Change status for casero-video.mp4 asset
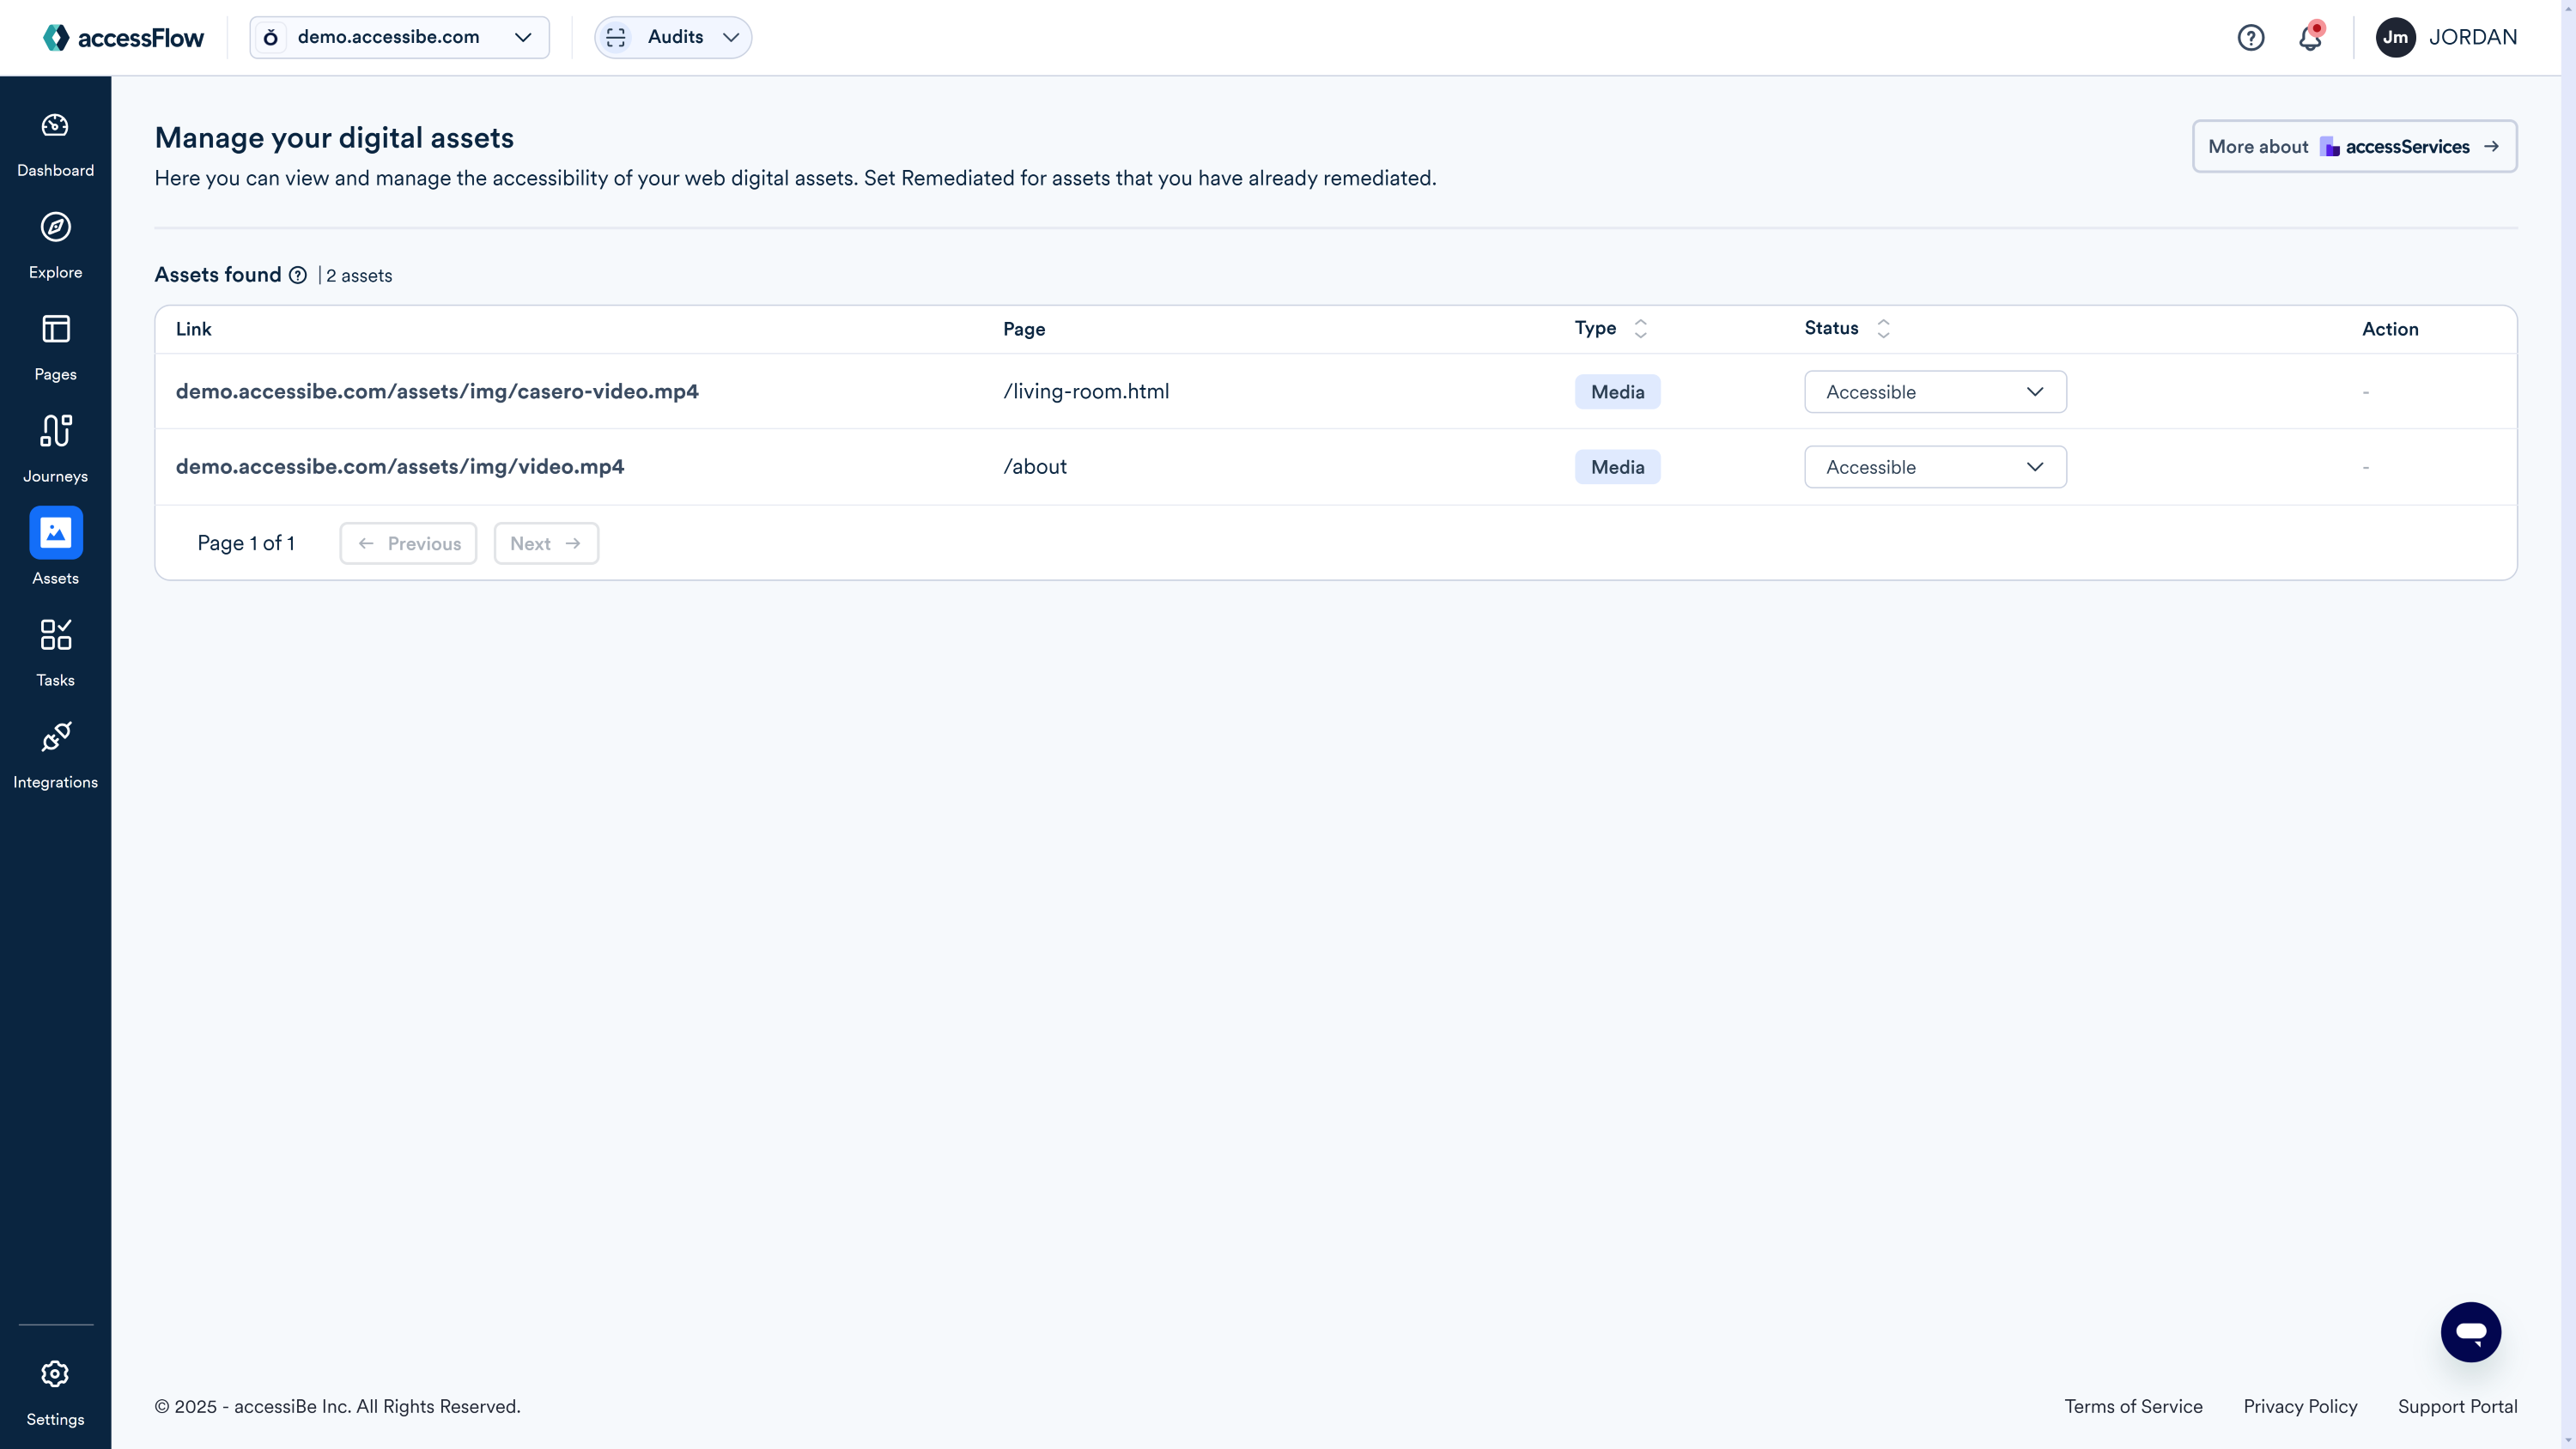This screenshot has width=2576, height=1449. coord(1934,391)
